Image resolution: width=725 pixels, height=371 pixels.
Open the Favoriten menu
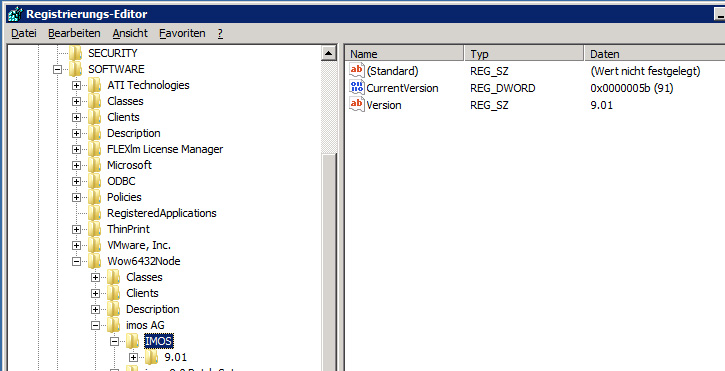182,33
